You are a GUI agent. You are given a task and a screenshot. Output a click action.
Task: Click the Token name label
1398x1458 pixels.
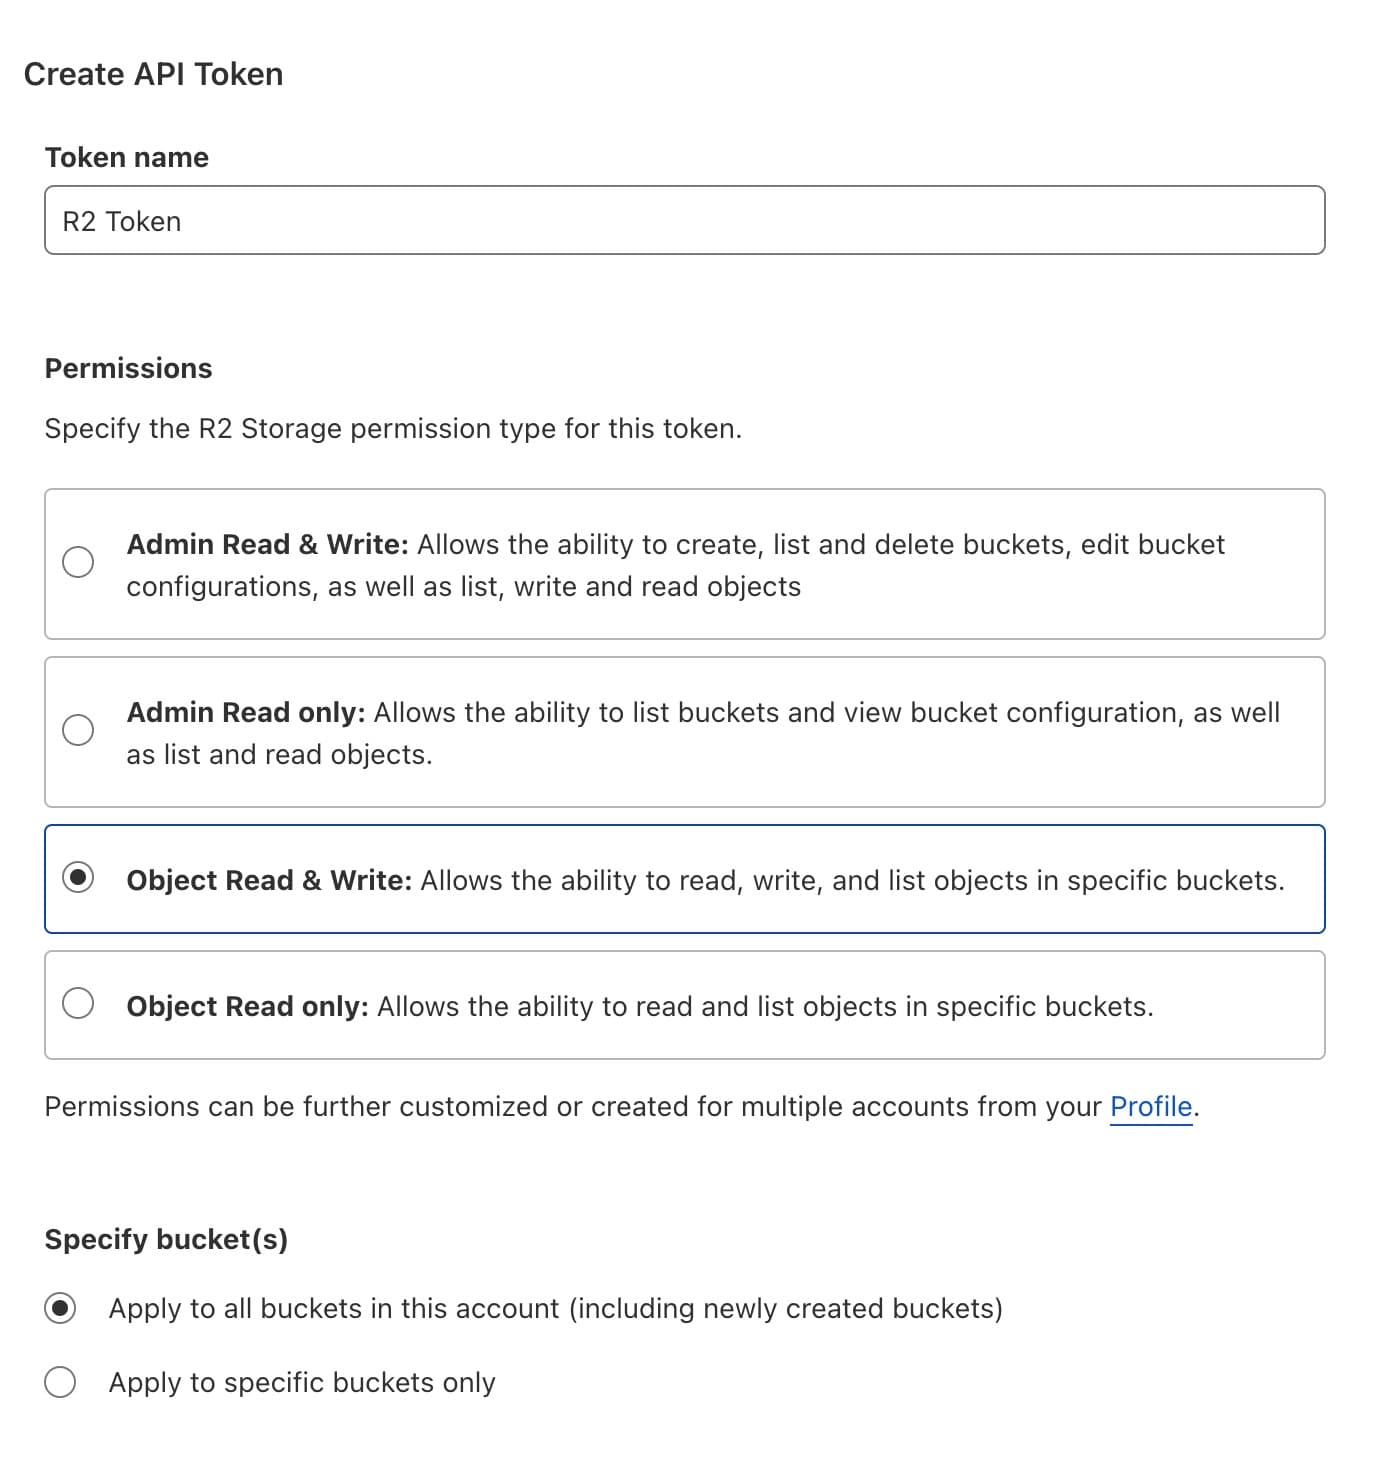[x=126, y=156]
